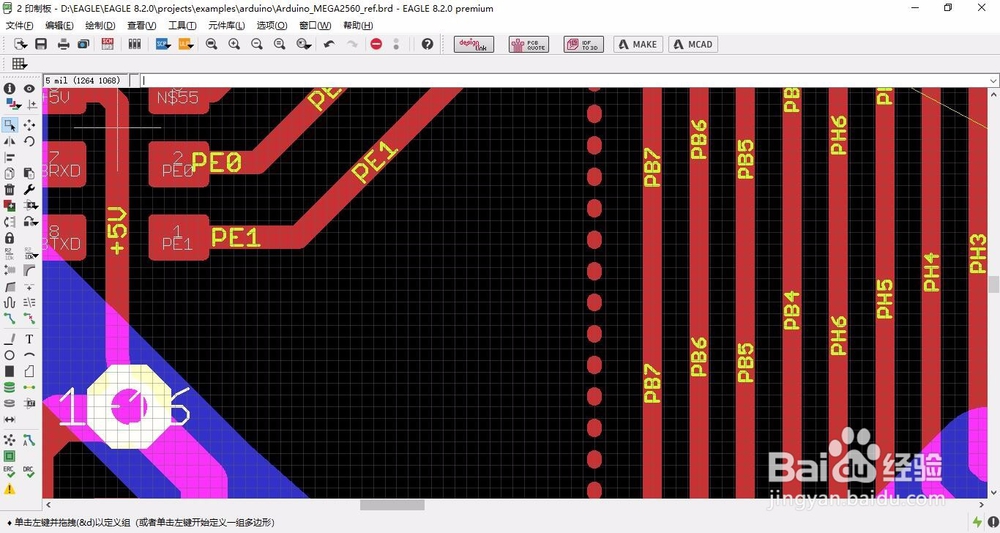The width and height of the screenshot is (1000, 533).
Task: Open the library manager icon
Action: click(x=135, y=44)
